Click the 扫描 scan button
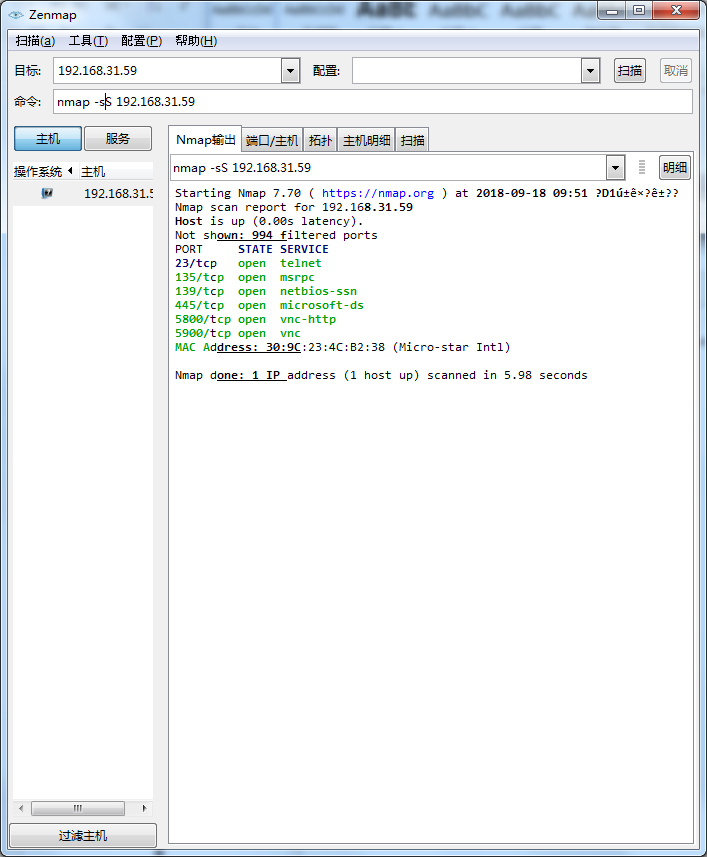 [x=630, y=71]
